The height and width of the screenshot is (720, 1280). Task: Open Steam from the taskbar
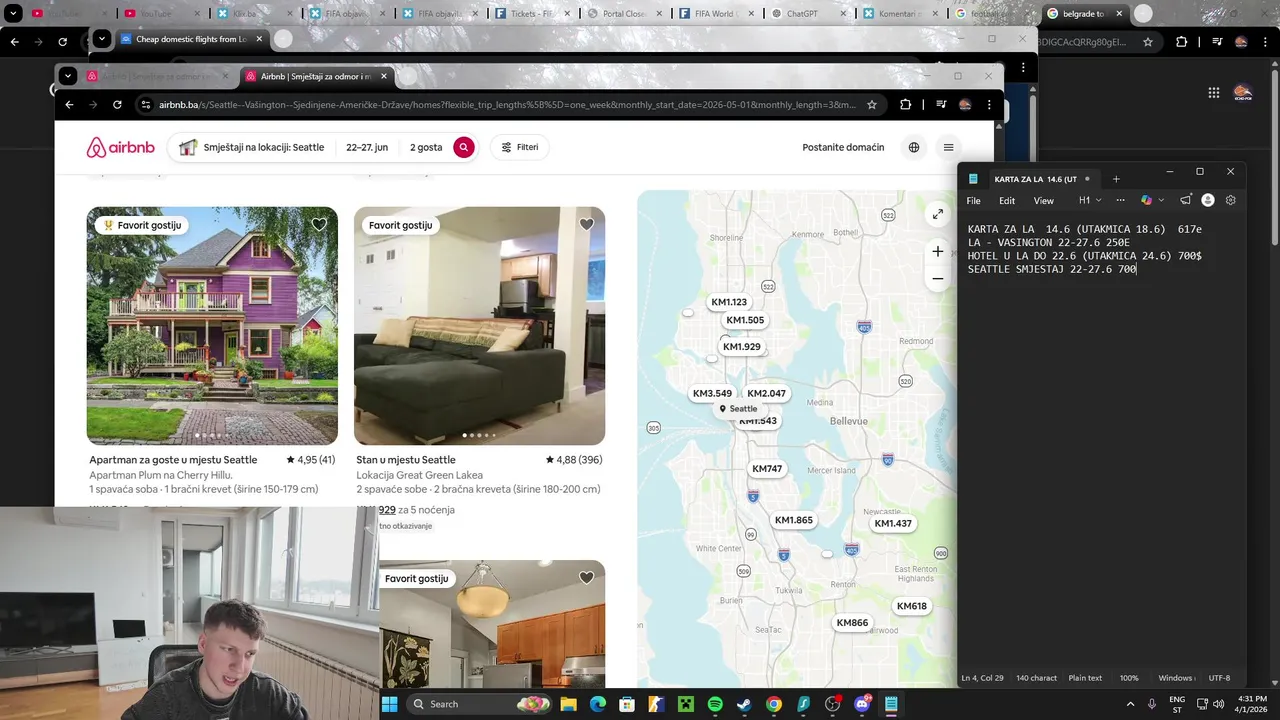tap(744, 704)
